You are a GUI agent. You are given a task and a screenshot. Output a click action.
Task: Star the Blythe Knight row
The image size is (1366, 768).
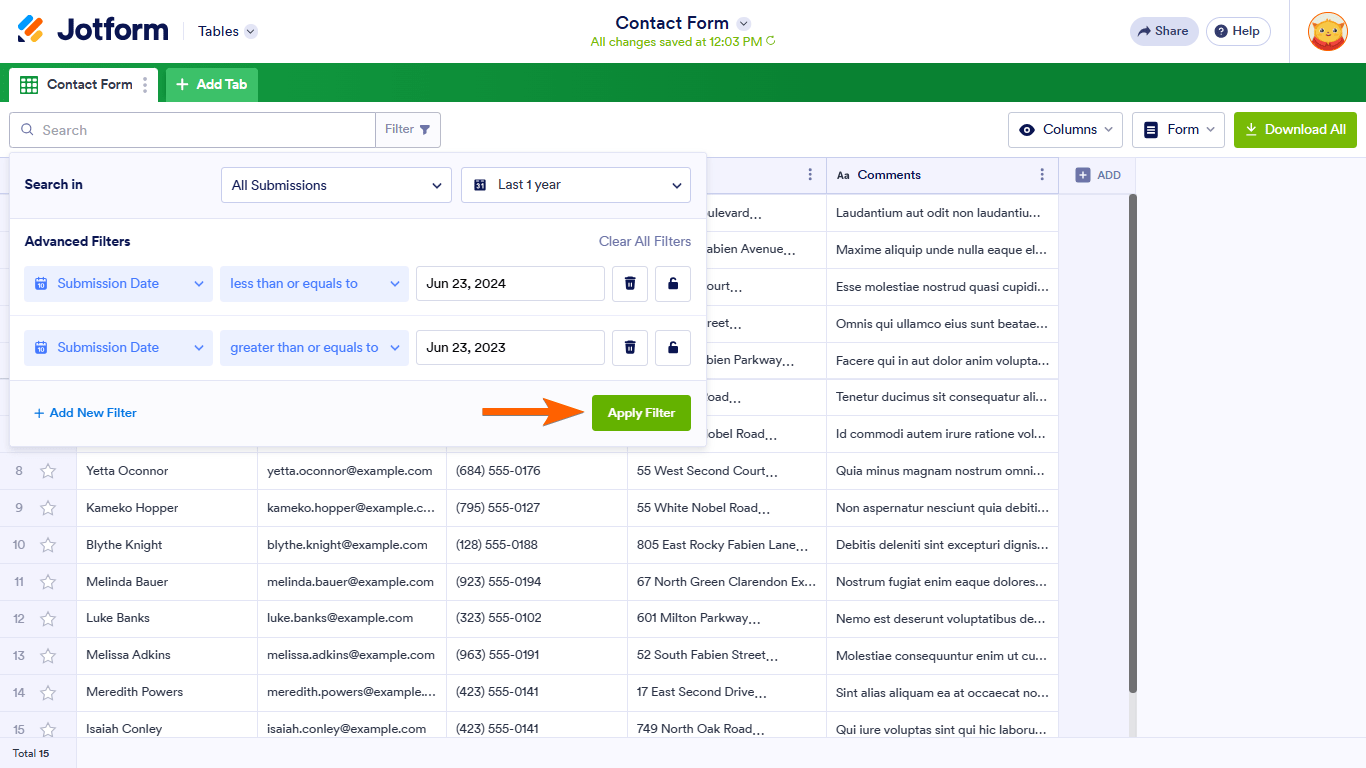click(x=48, y=545)
